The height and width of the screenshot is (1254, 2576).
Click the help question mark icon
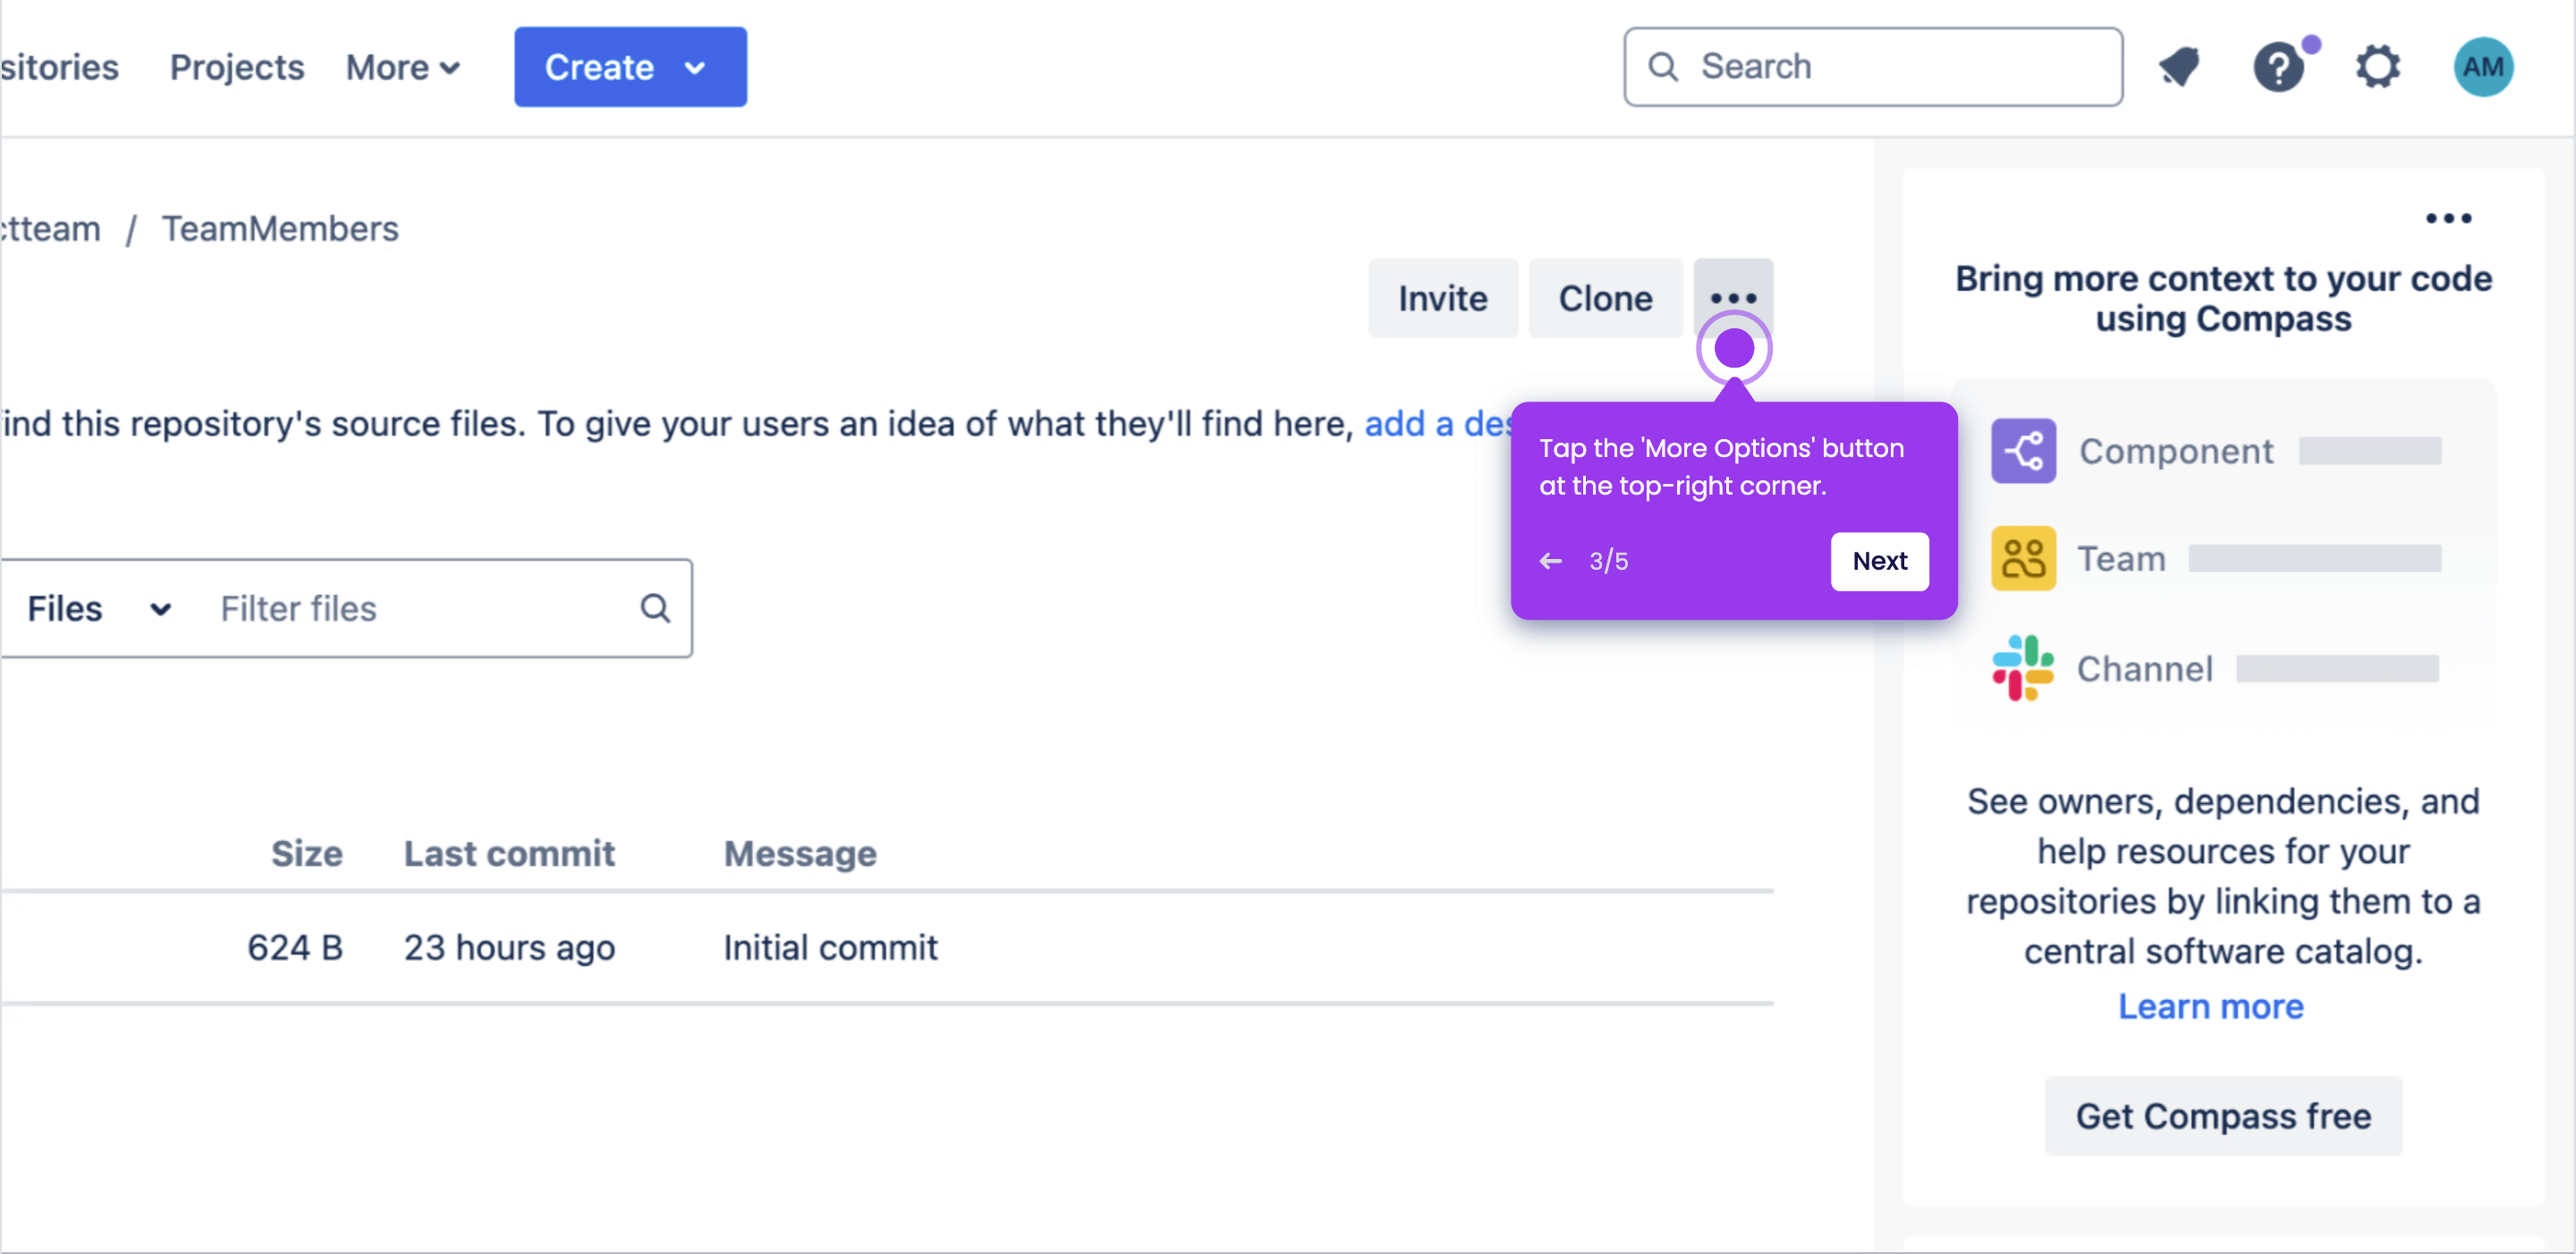tap(2278, 67)
